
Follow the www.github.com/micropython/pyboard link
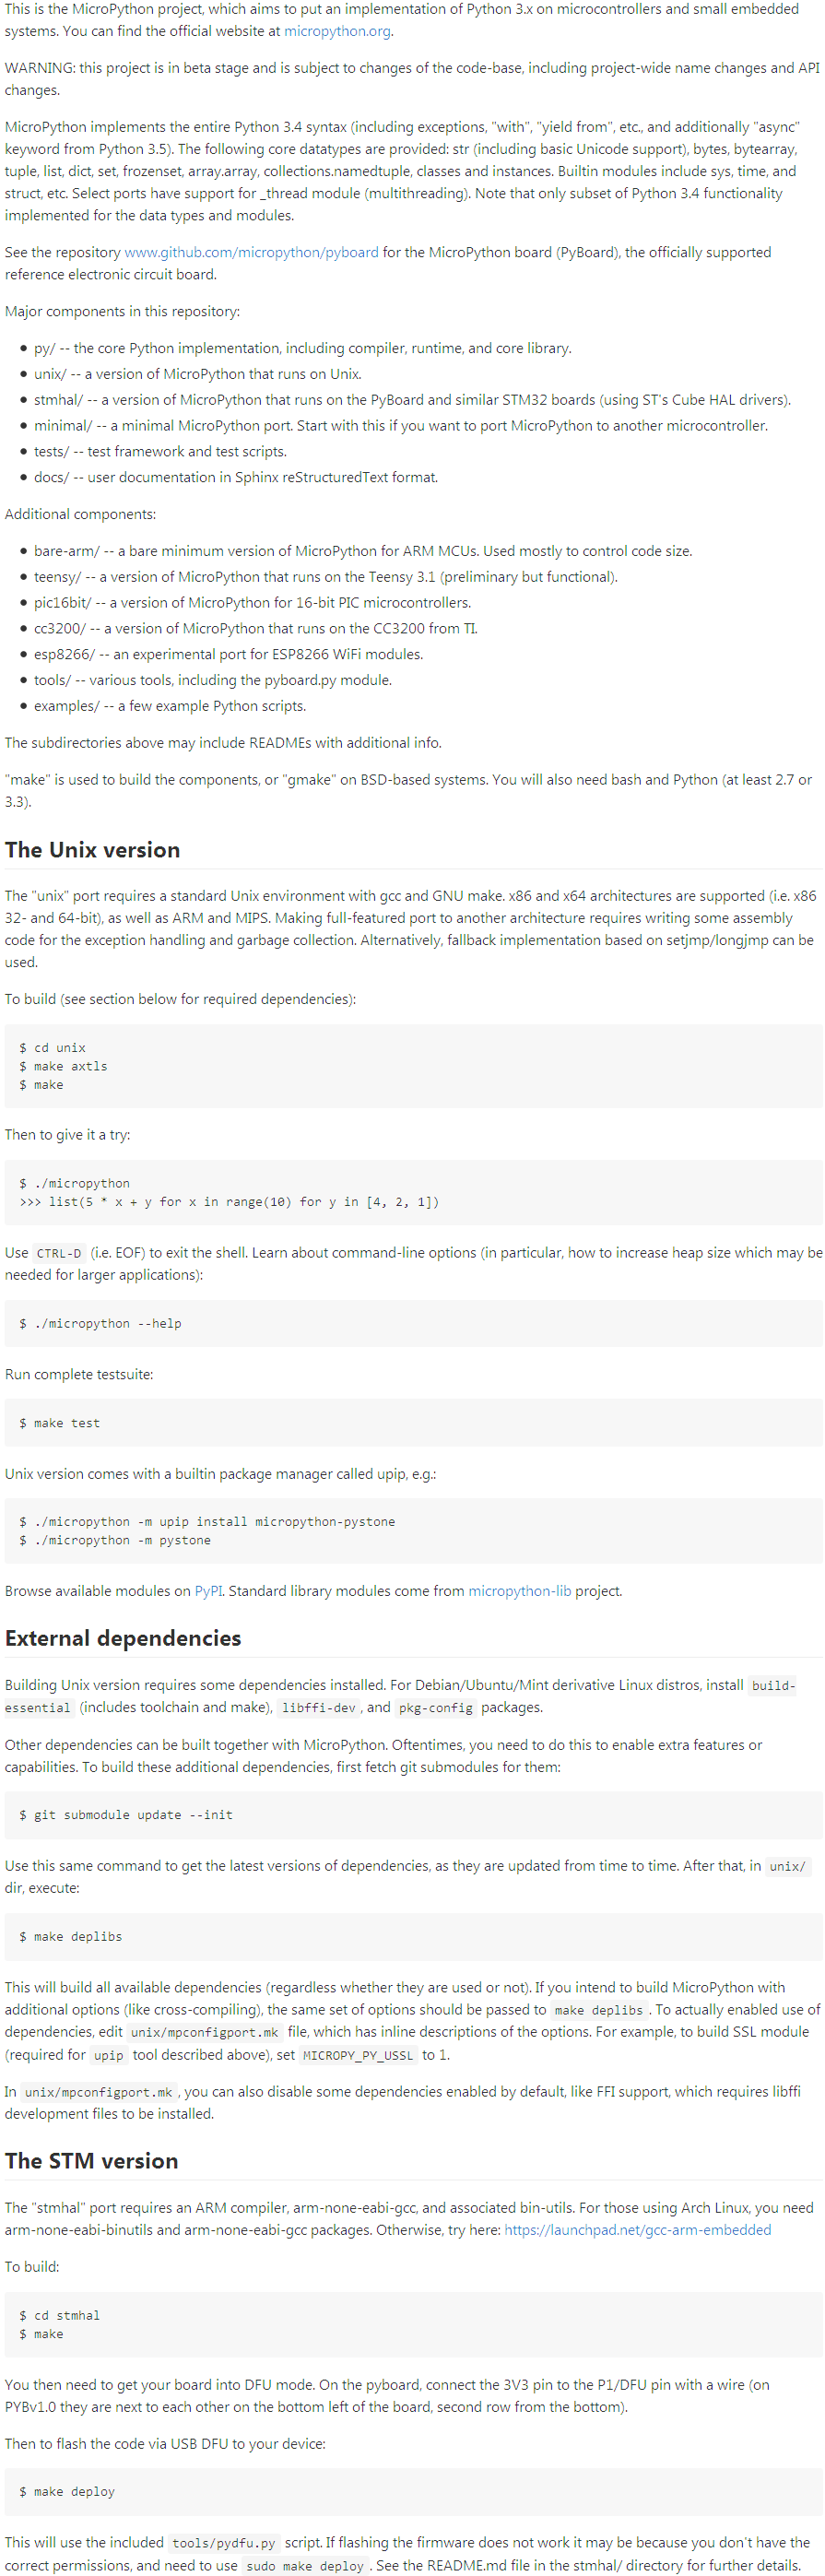click(x=251, y=252)
